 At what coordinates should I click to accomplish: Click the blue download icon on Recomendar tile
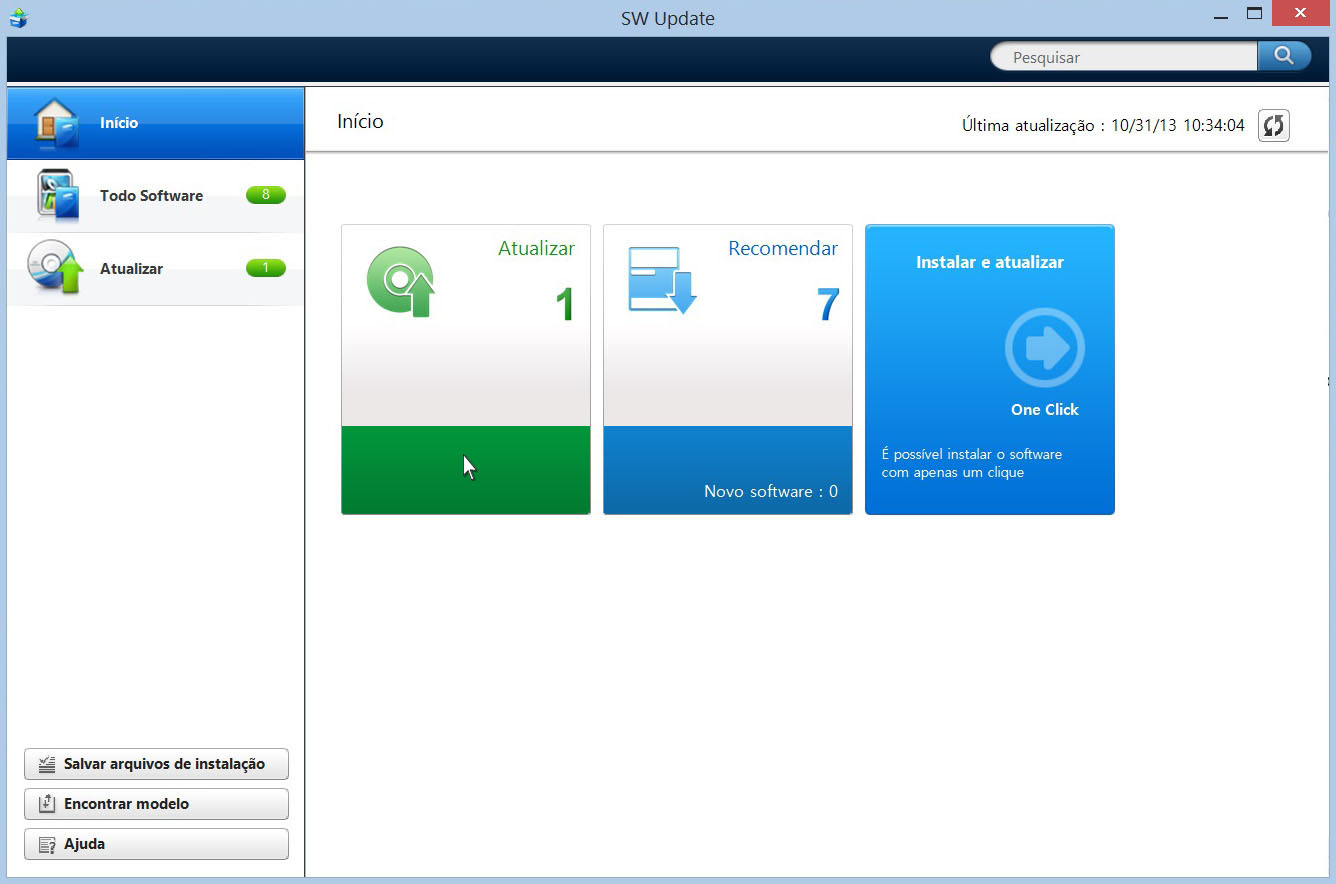662,280
